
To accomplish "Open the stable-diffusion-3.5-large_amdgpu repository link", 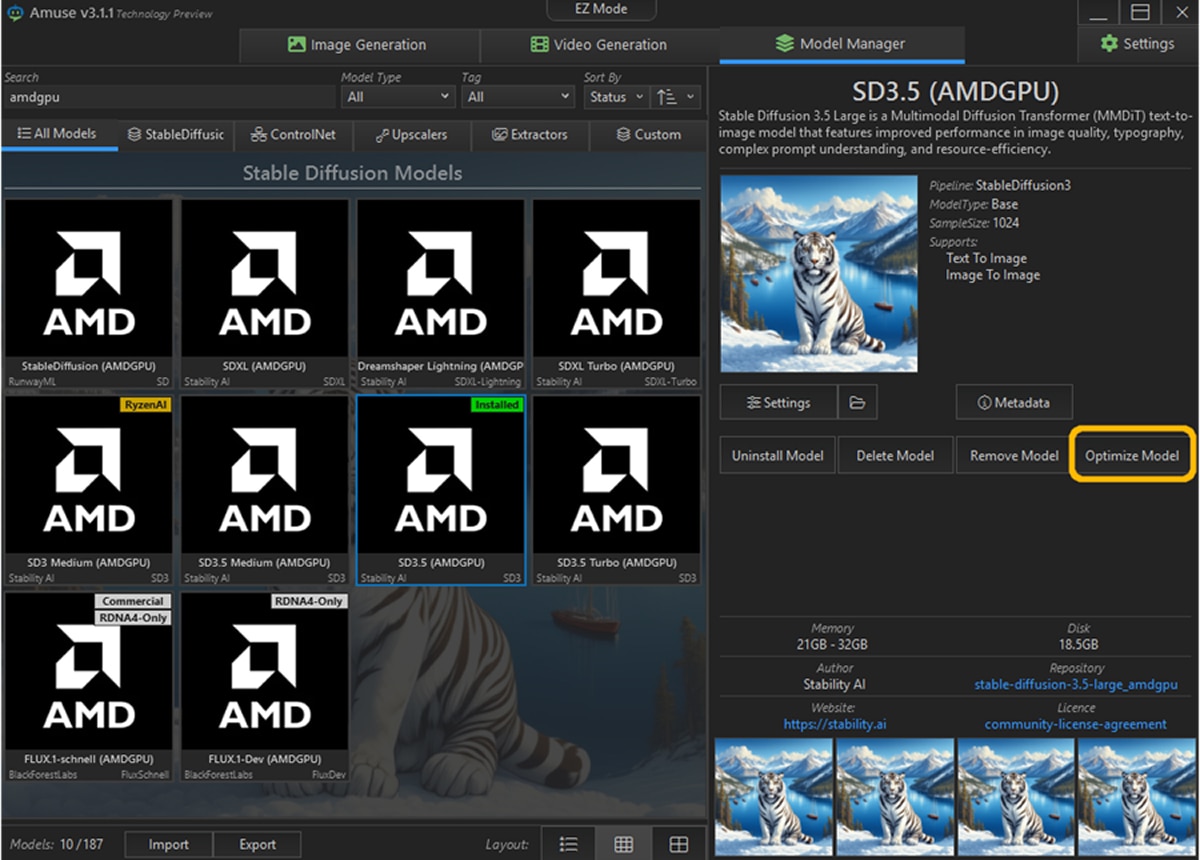I will tap(1075, 685).
